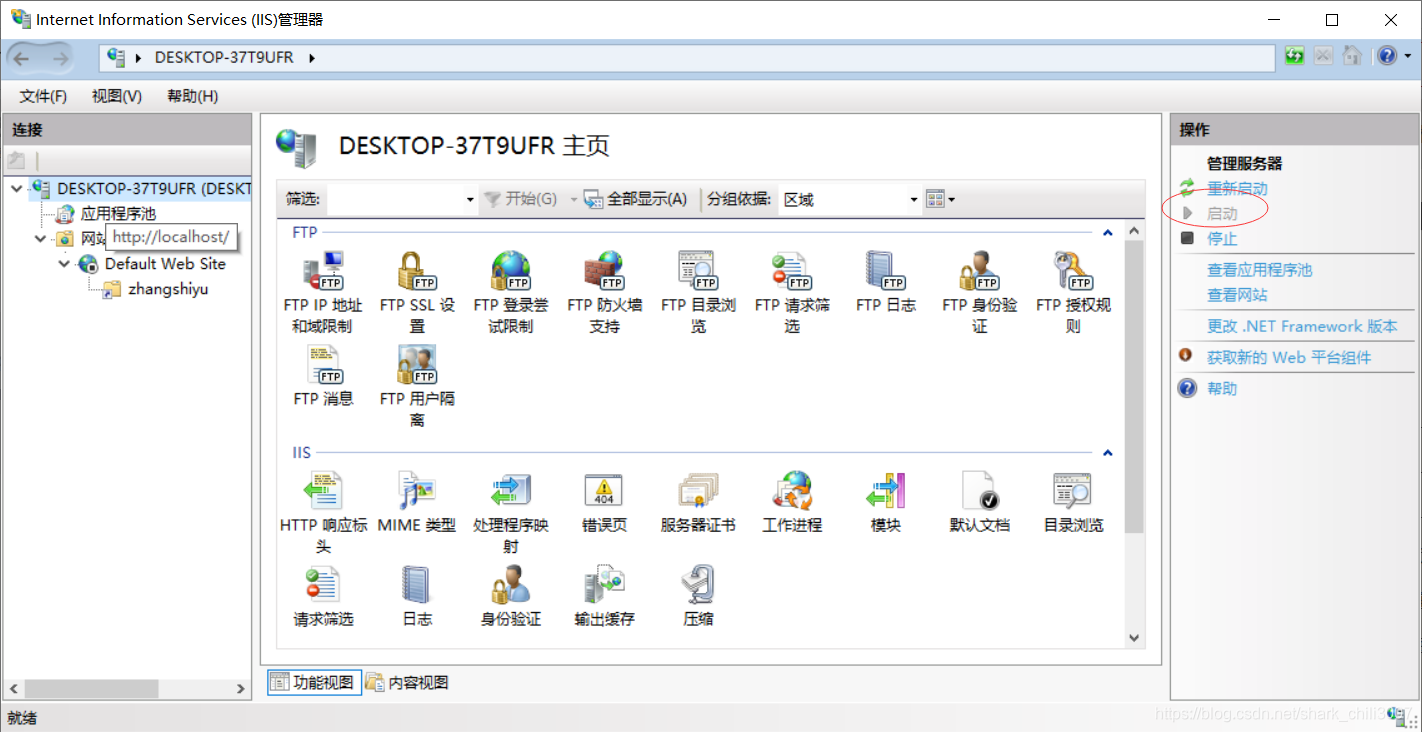Open FTP 日志 feature icon
The height and width of the screenshot is (732, 1422).
pyautogui.click(x=886, y=270)
